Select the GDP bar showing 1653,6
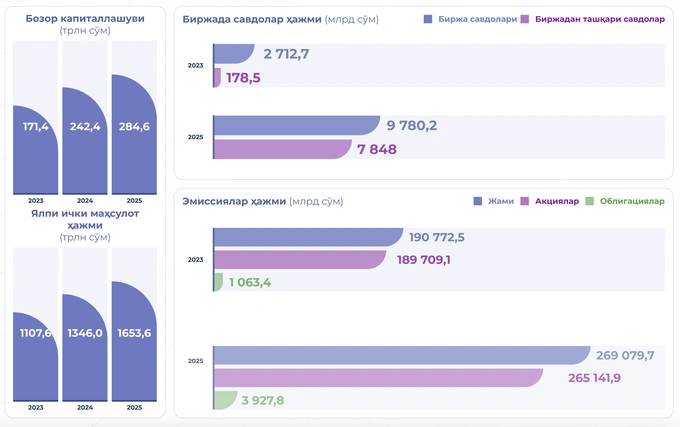680x427 pixels. [x=134, y=341]
